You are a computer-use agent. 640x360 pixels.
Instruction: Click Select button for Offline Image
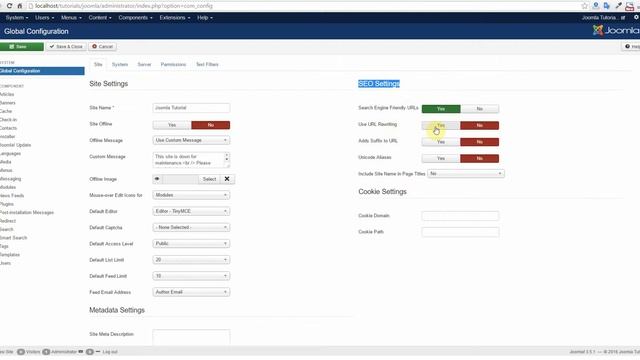[x=209, y=179]
